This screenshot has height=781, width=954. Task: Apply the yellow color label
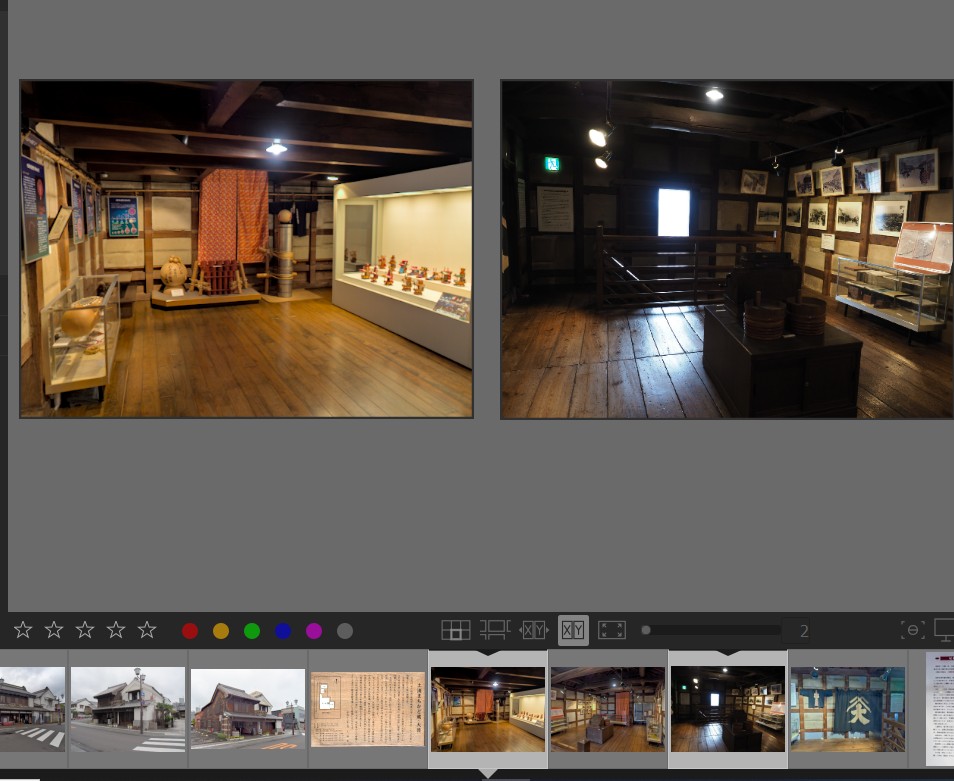(221, 631)
